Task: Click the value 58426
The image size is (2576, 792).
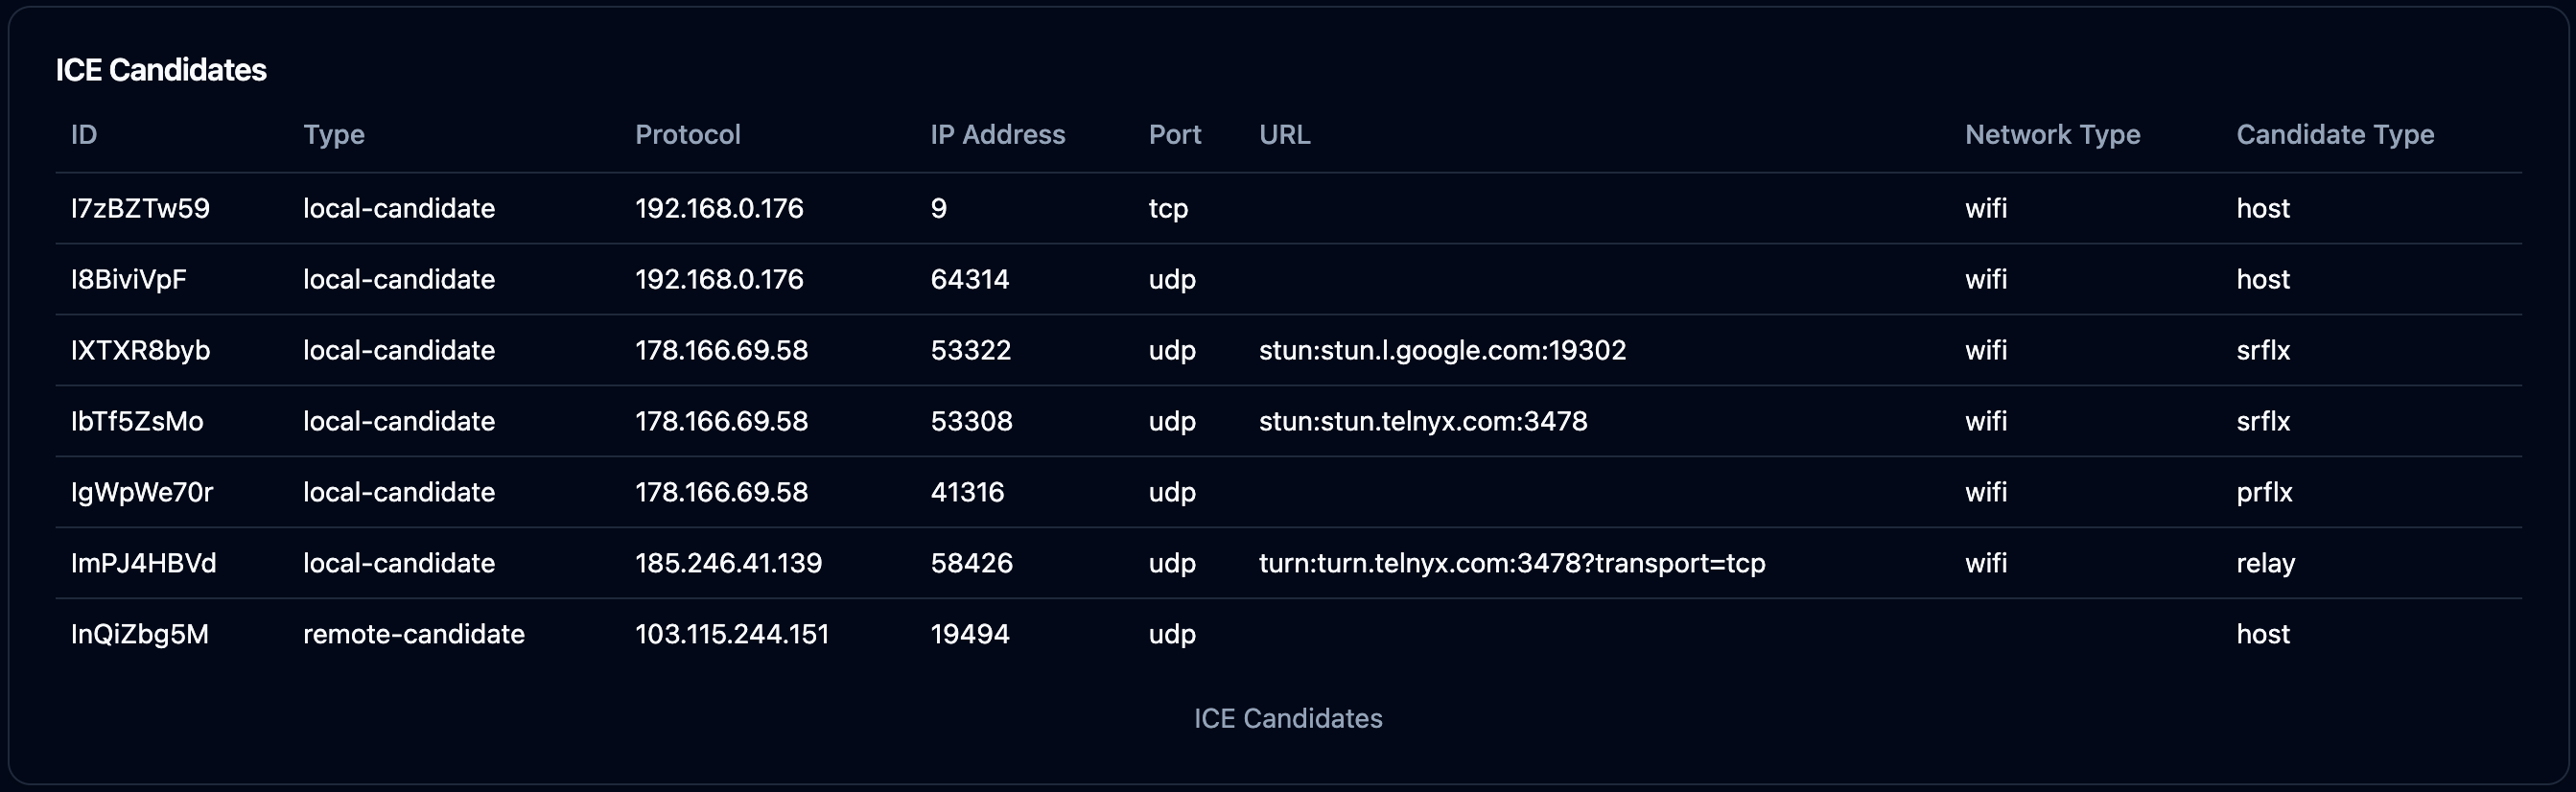Action: [x=972, y=563]
